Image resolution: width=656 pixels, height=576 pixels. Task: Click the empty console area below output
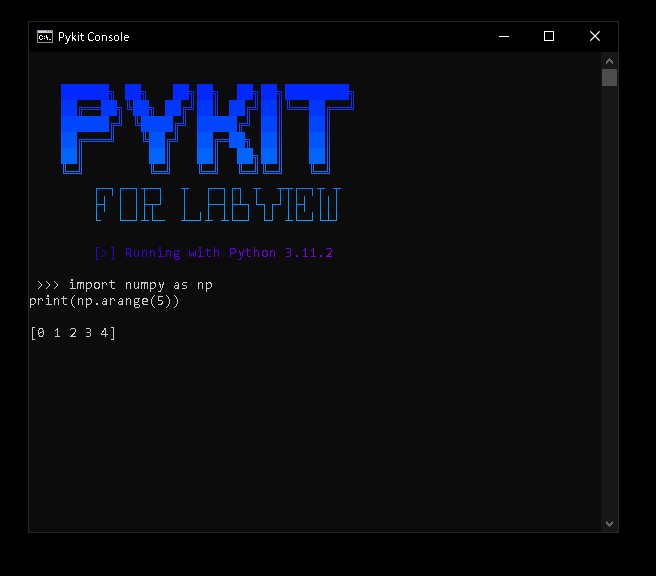(314, 435)
